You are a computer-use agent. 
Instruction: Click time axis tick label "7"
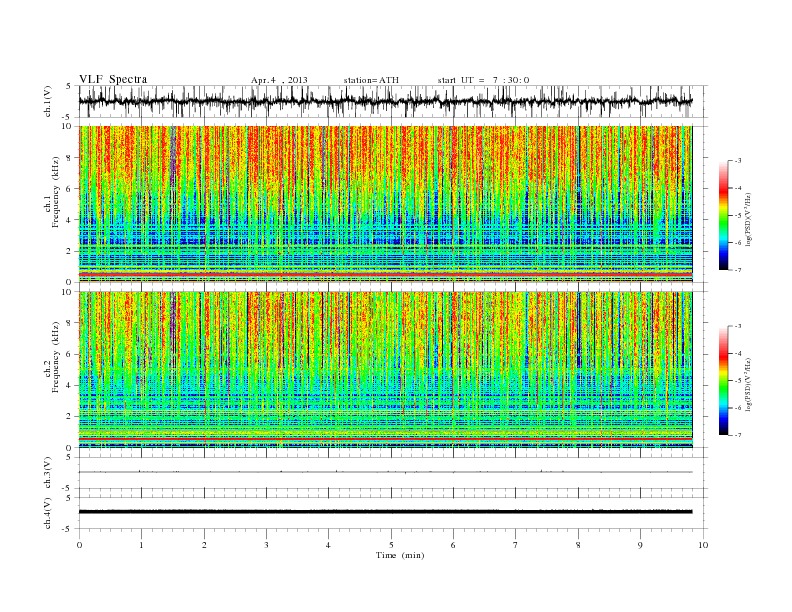[x=516, y=545]
